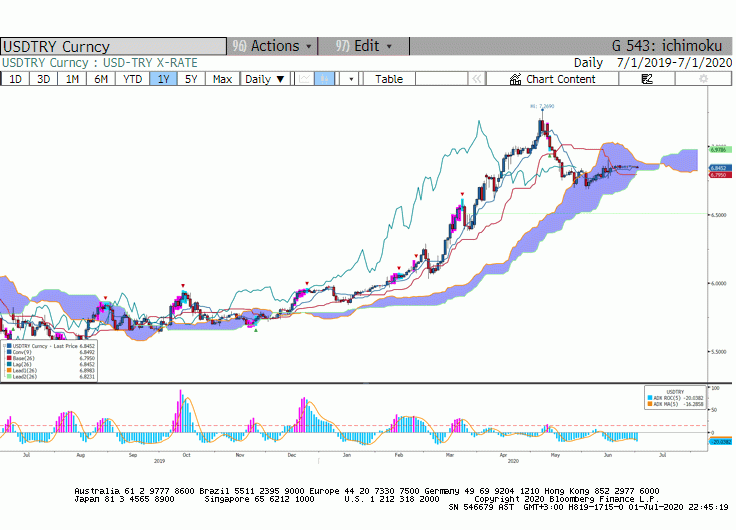
Task: Select the 6M time range tab
Action: 101,79
